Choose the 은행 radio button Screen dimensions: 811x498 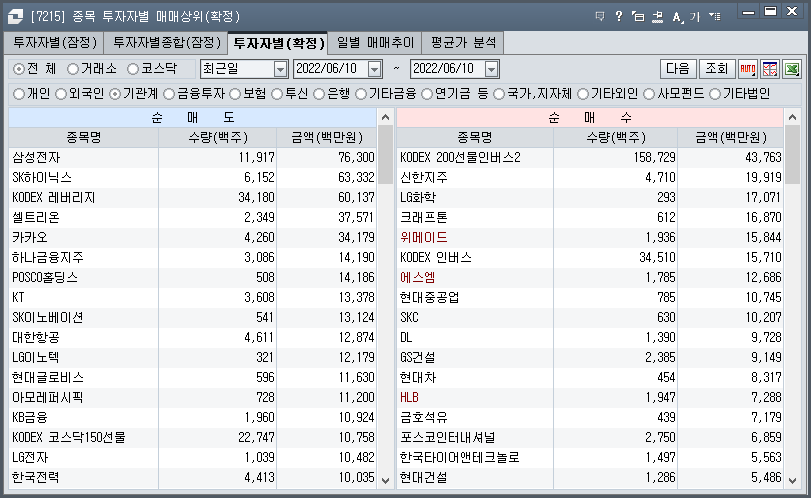(x=319, y=94)
